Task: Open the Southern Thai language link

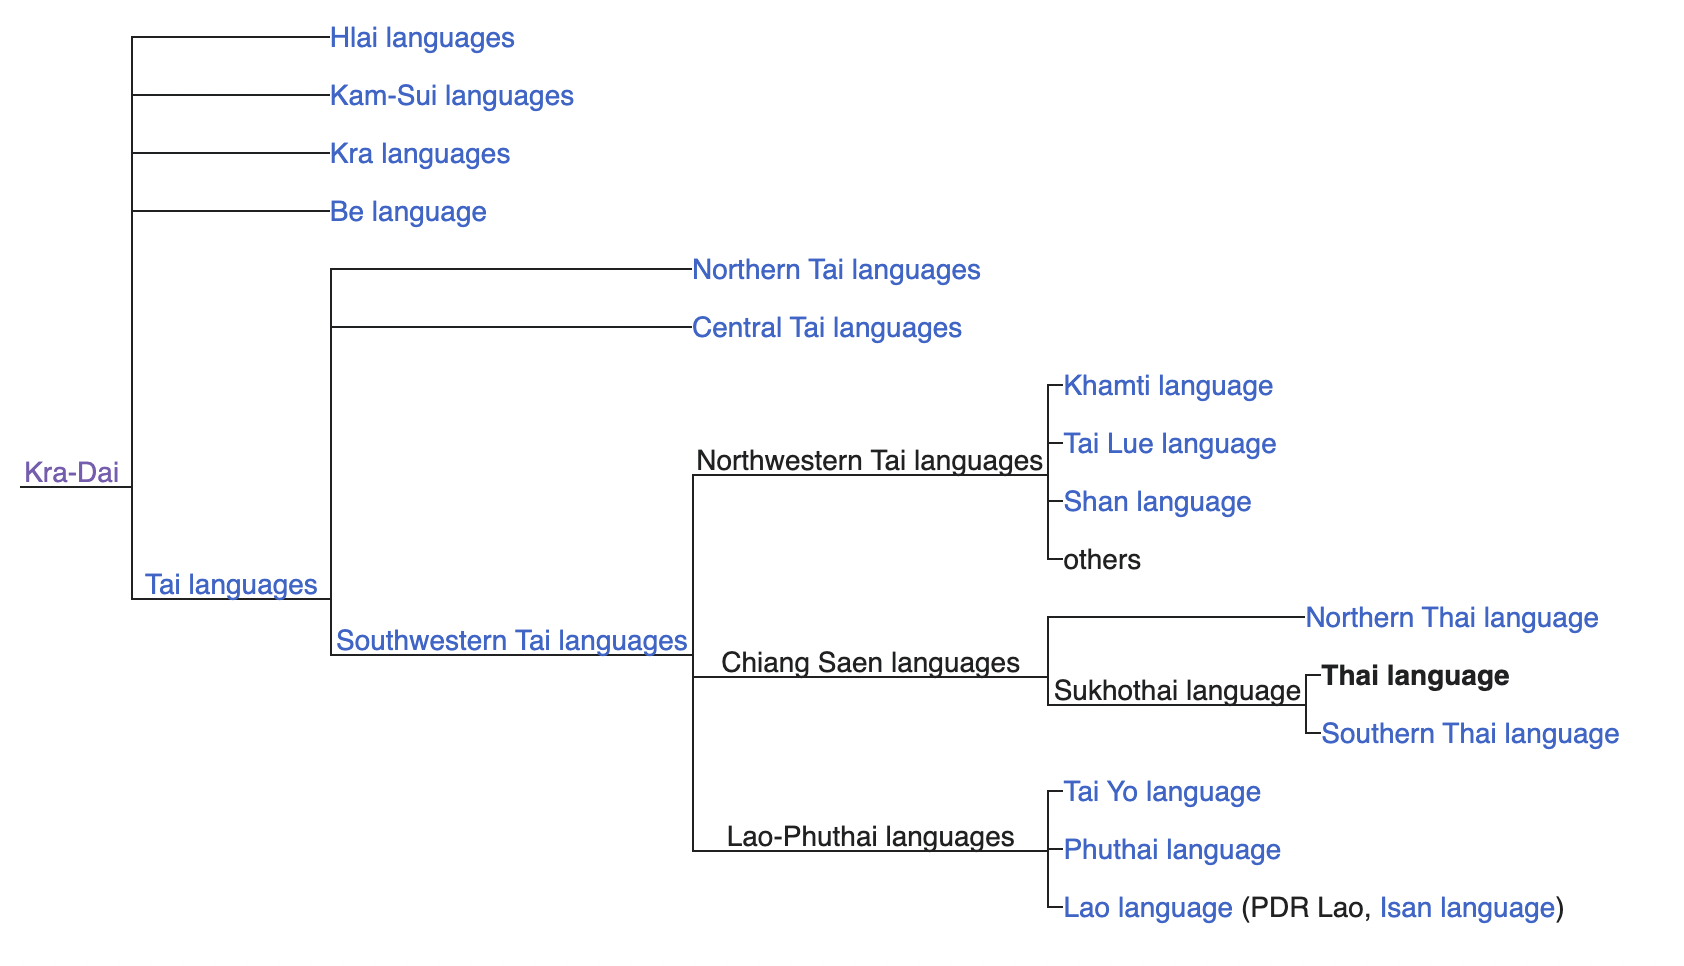Action: pyautogui.click(x=1468, y=734)
